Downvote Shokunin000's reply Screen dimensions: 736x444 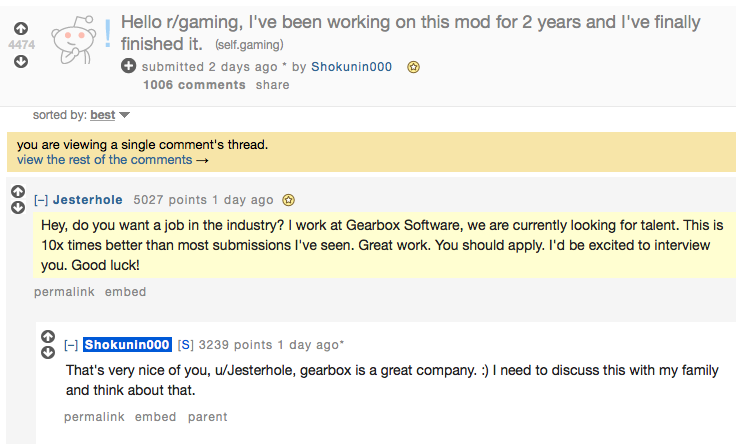48,352
